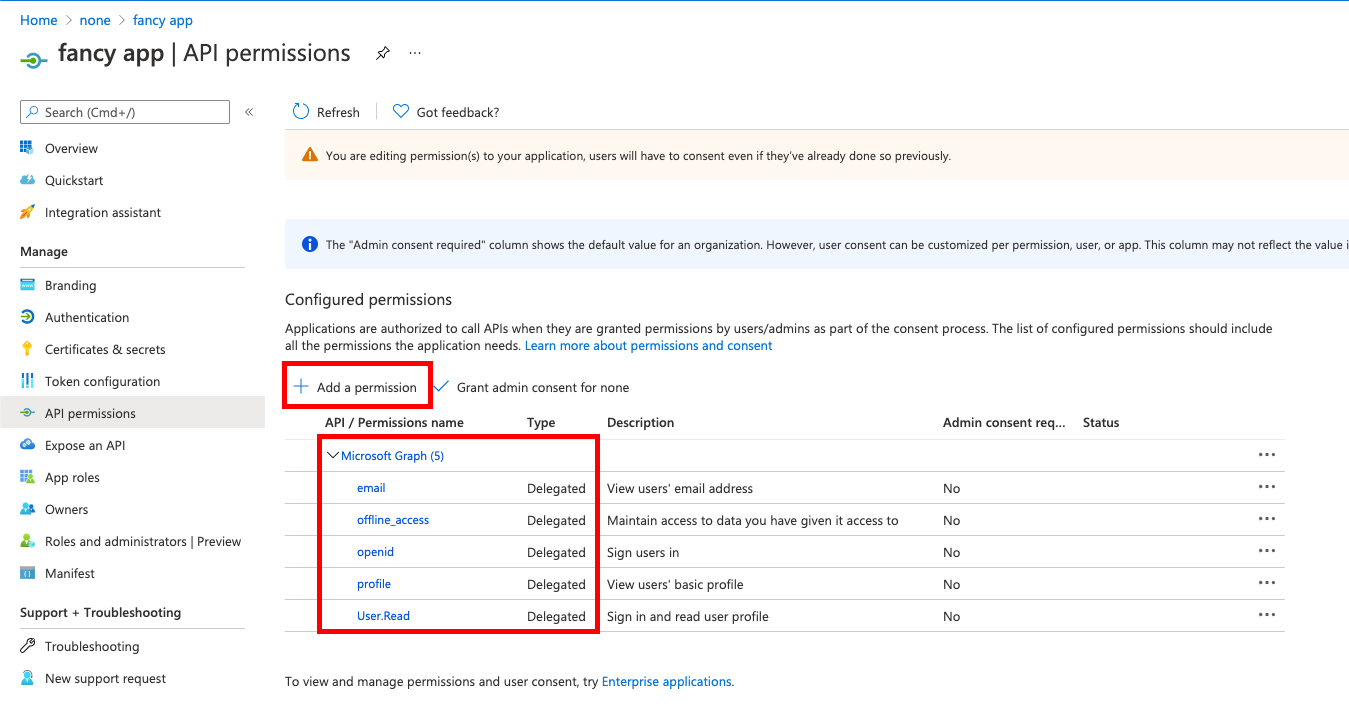Viewport: 1349px width, 709px height.
Task: Open the Owners page
Action: coord(64,509)
